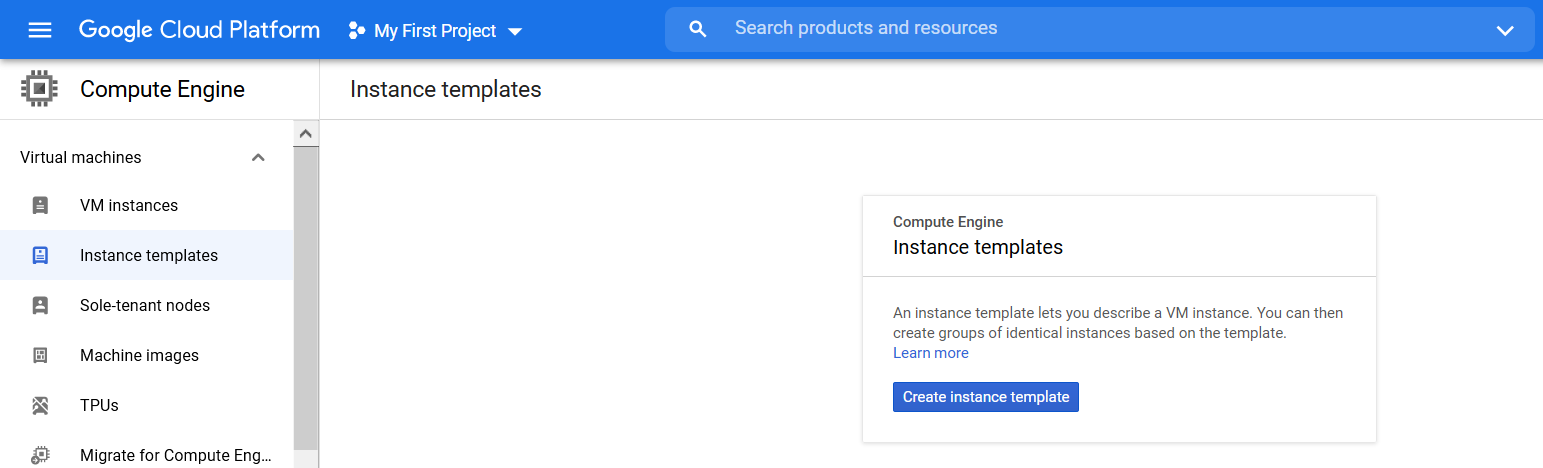Open the Compute Engine header title
This screenshot has height=468, width=1543.
pyautogui.click(x=162, y=89)
